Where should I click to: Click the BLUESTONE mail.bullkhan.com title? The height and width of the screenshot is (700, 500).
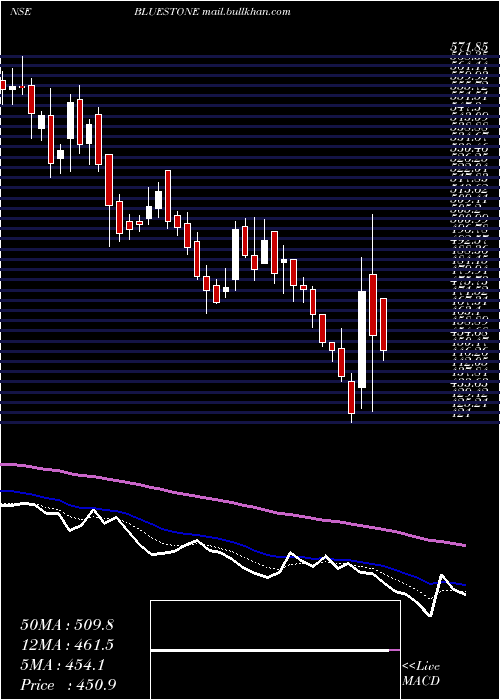point(212,12)
